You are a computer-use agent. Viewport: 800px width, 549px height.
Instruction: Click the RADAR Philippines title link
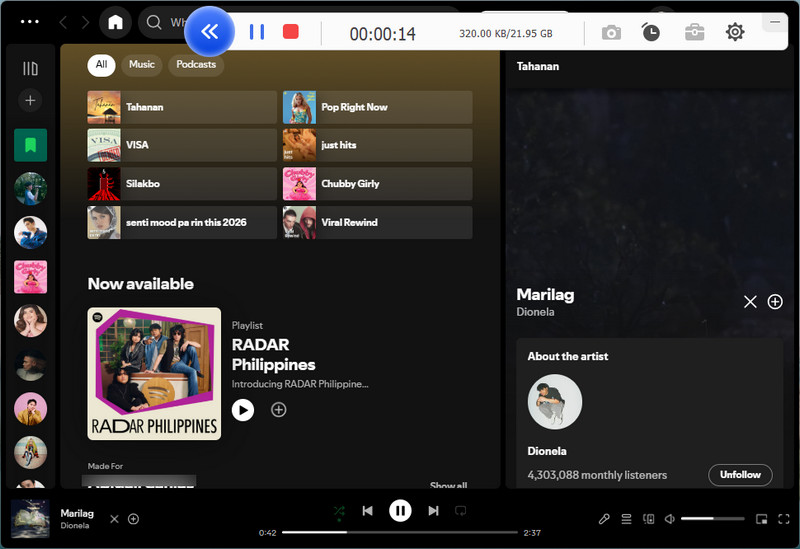[x=273, y=355]
